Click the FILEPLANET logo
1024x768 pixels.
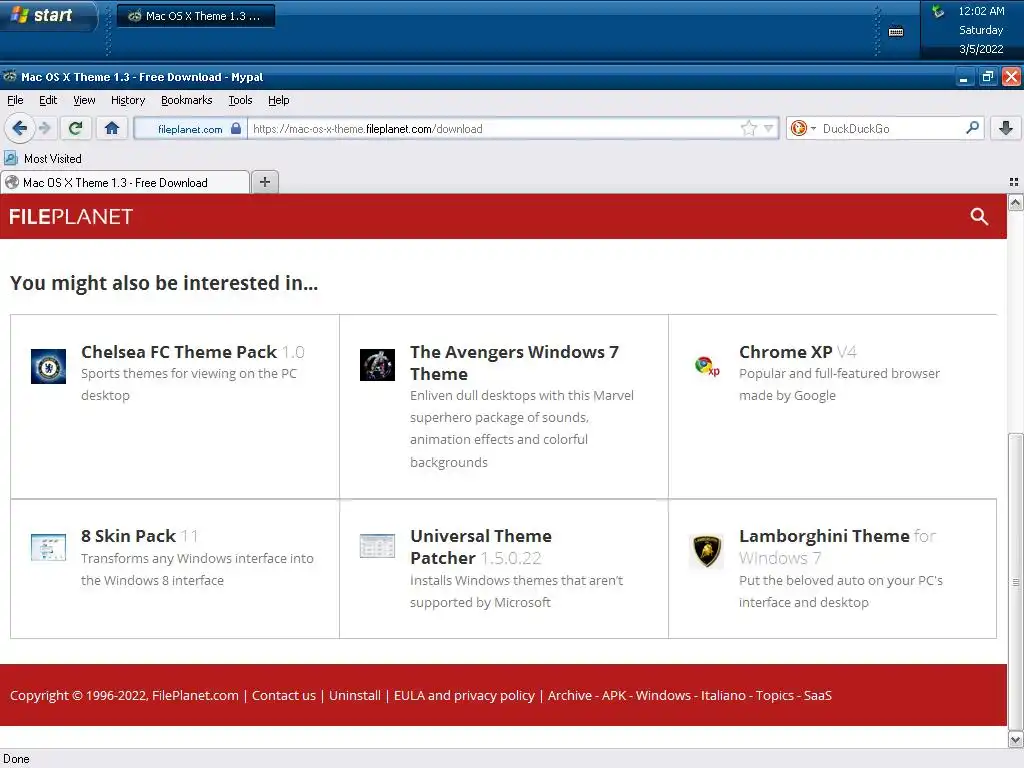[x=71, y=217]
